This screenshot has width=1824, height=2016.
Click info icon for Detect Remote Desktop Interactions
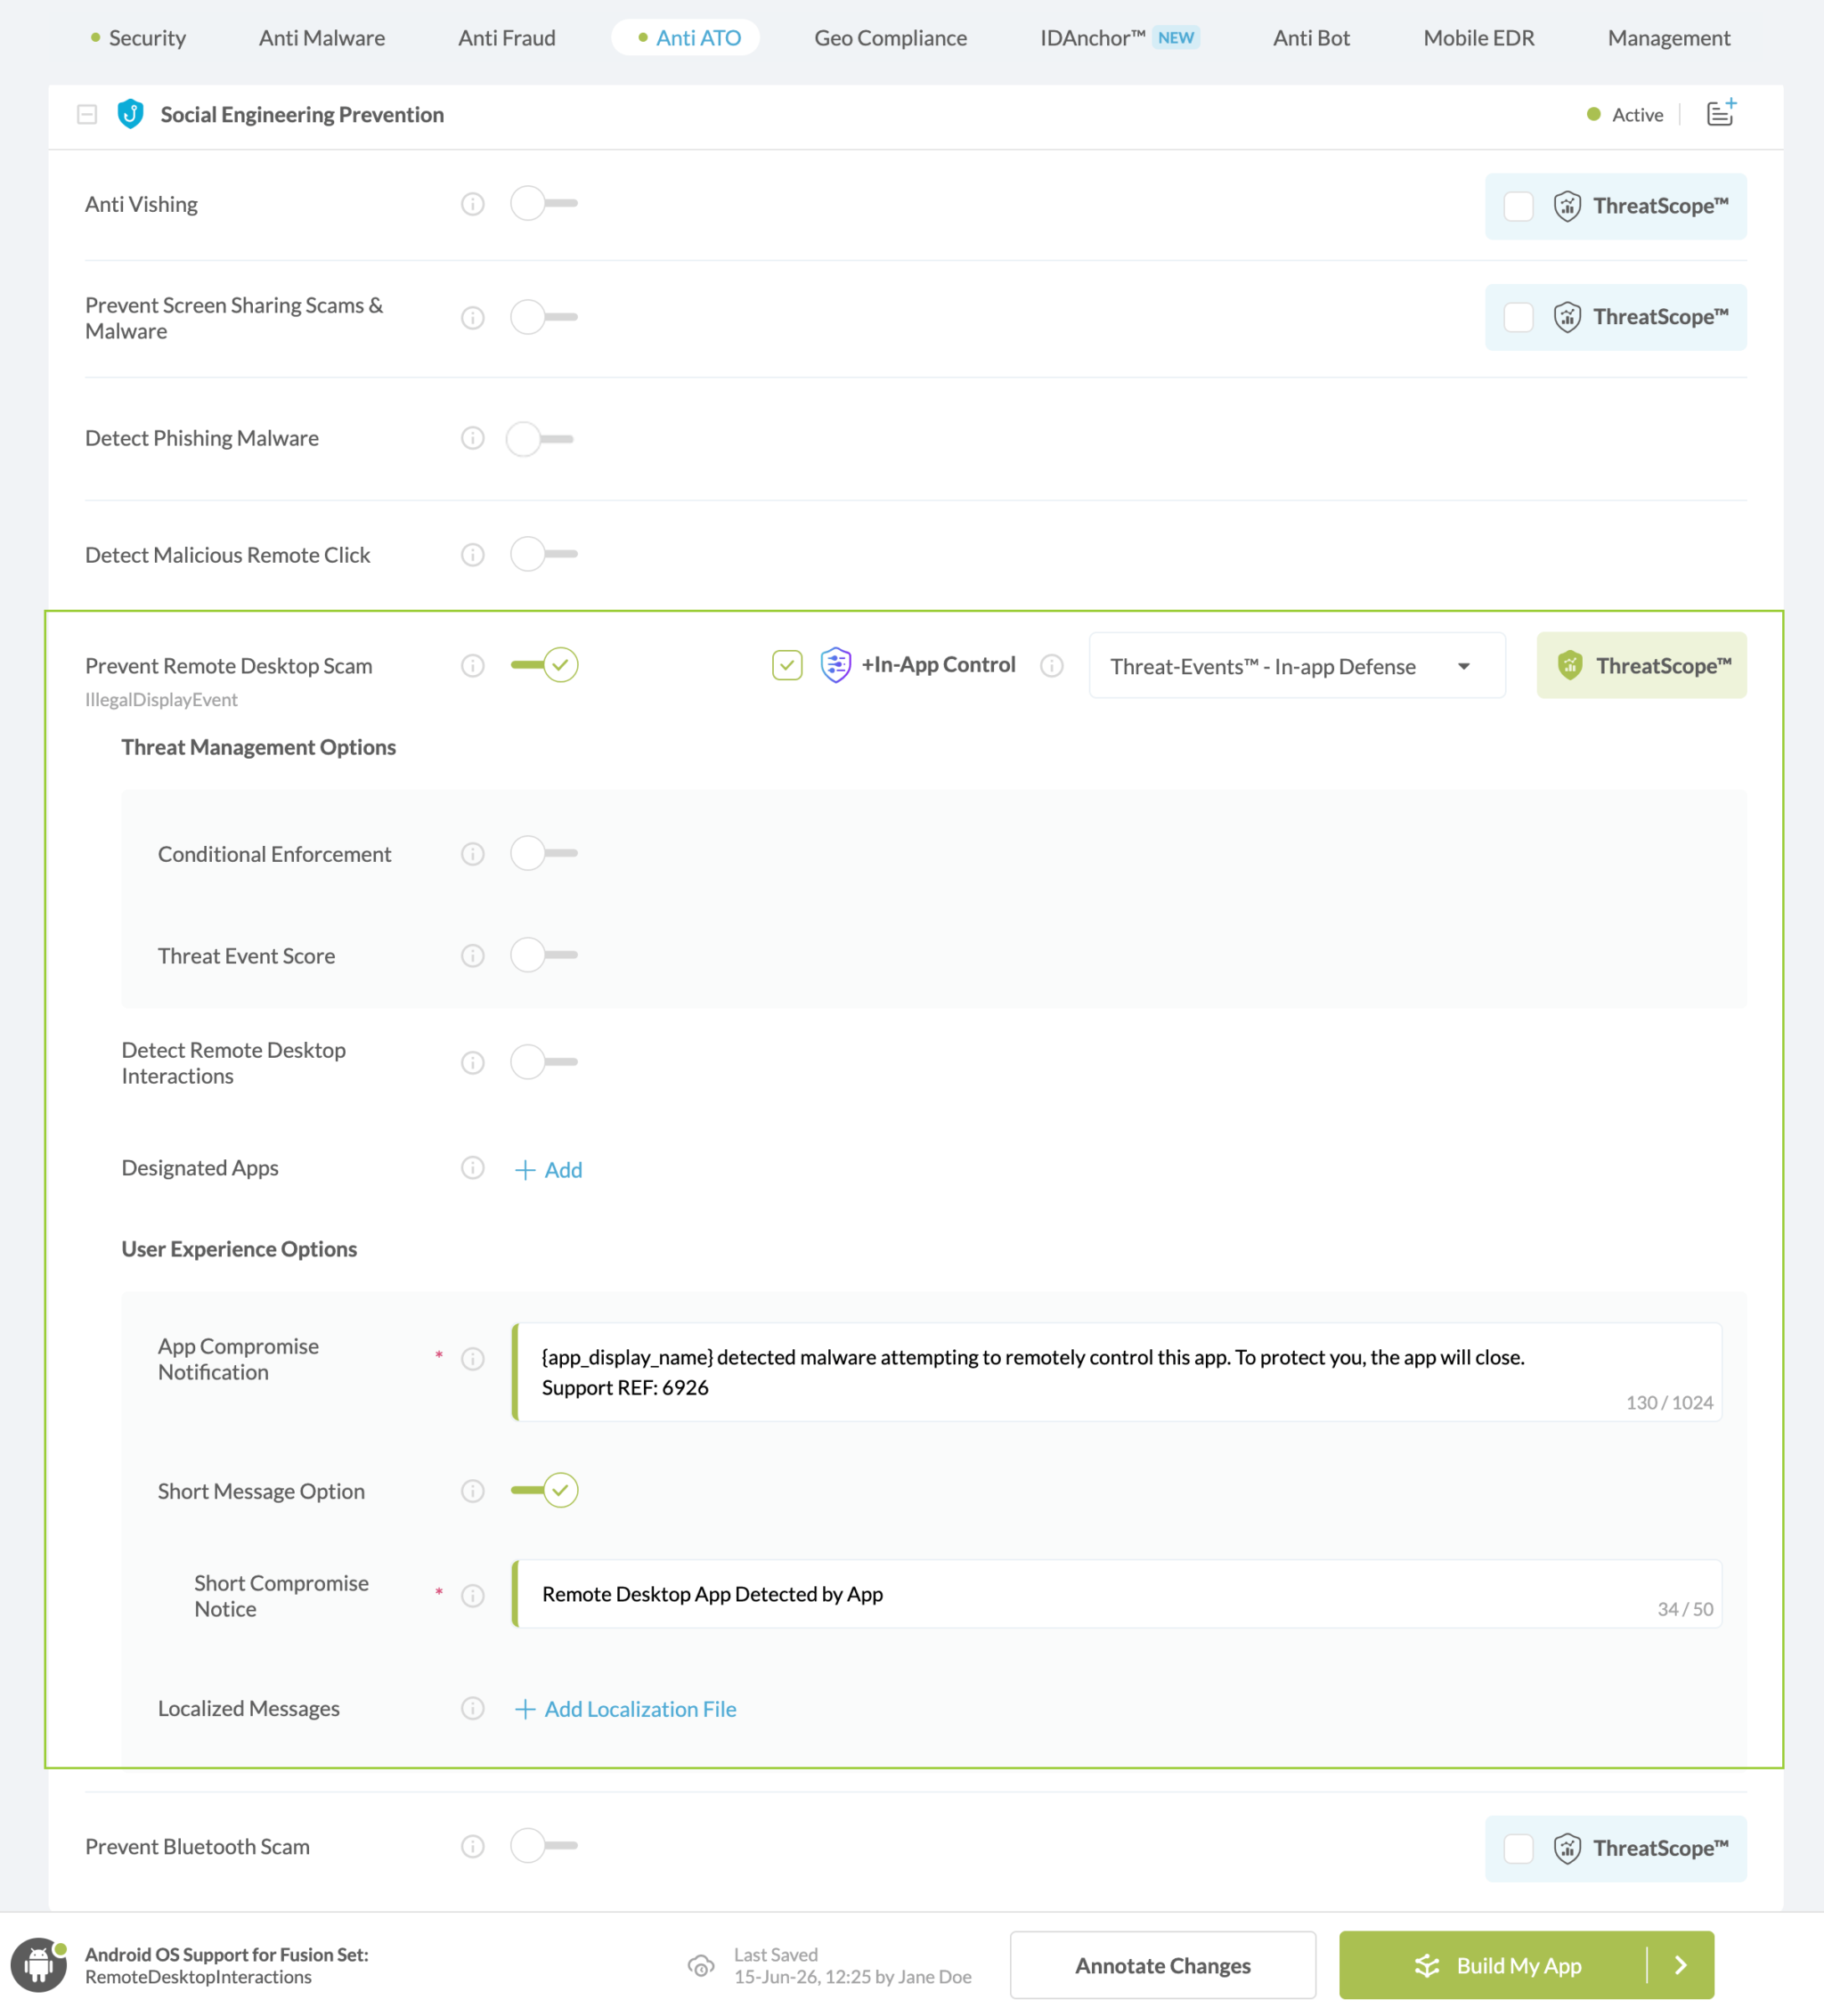pos(472,1063)
